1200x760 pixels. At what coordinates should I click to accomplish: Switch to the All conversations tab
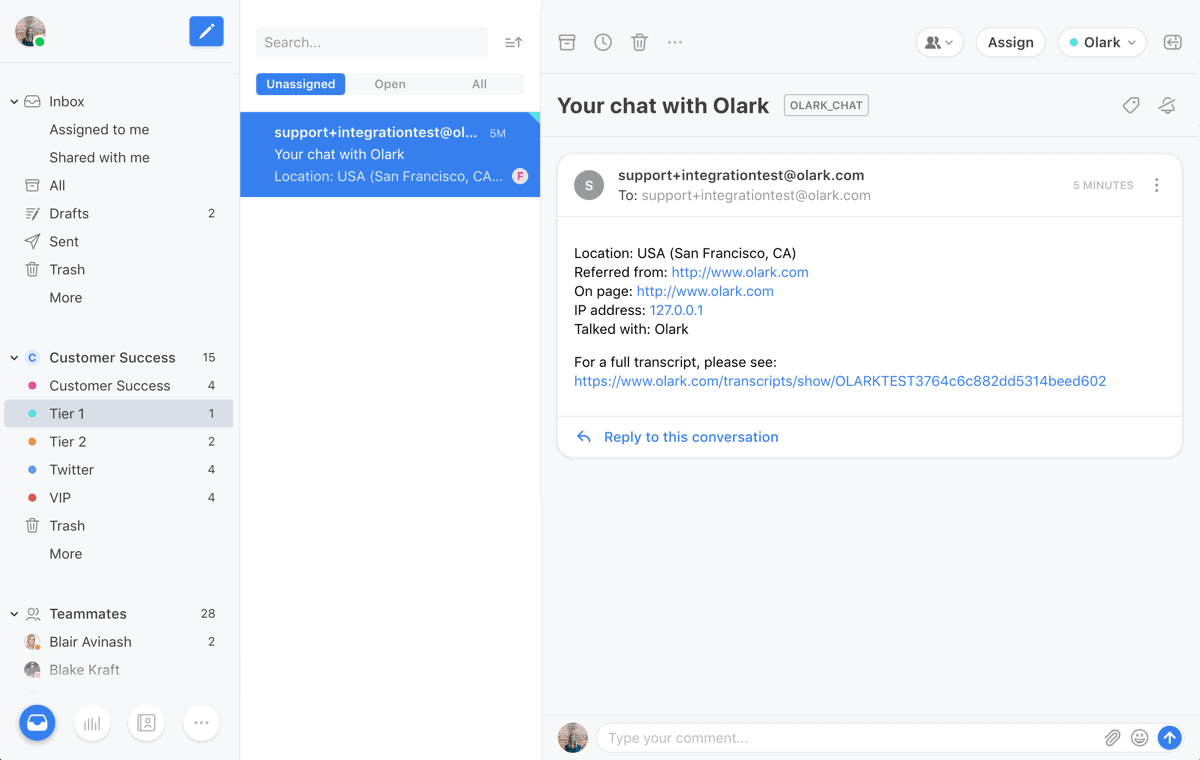(479, 84)
